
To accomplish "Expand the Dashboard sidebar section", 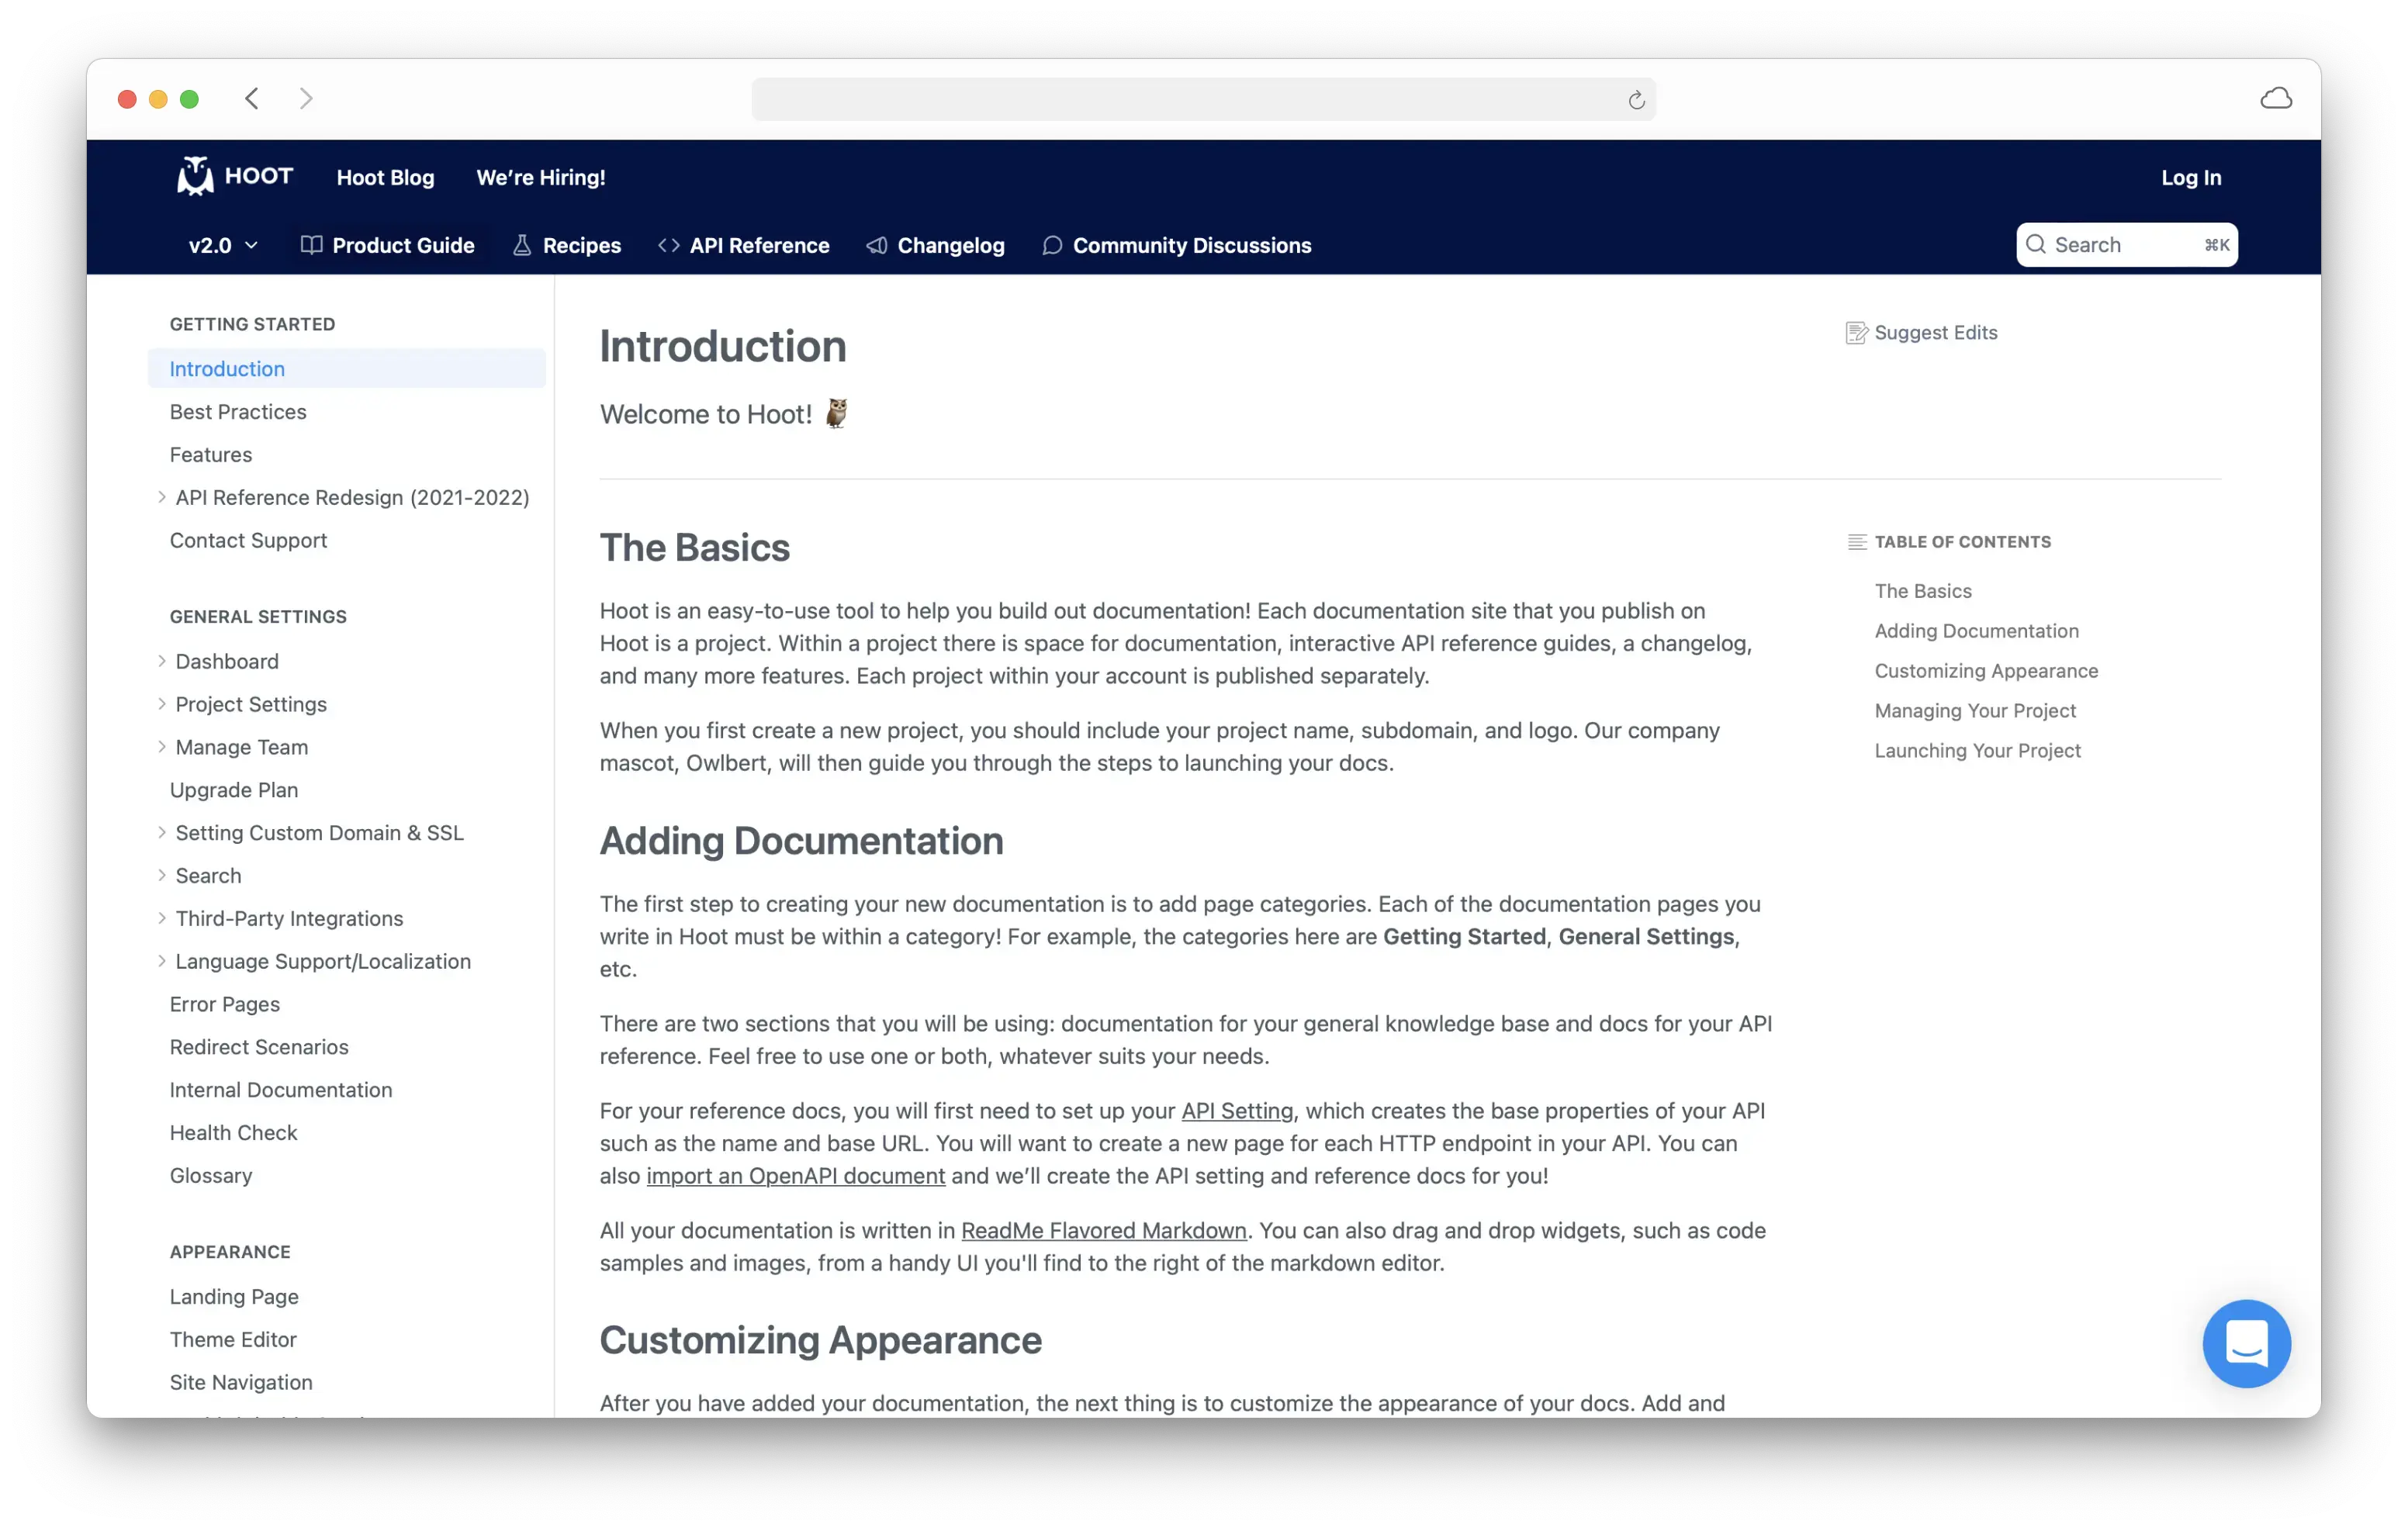I will pyautogui.click(x=162, y=661).
